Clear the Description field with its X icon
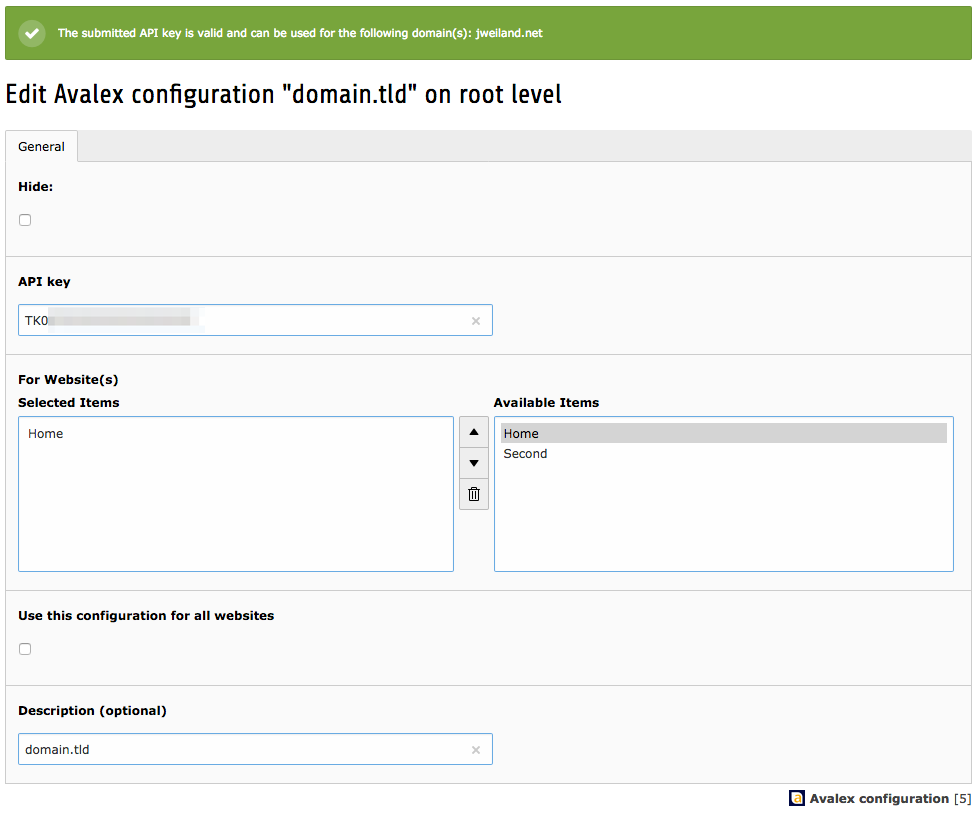Image resolution: width=978 pixels, height=814 pixels. [x=475, y=750]
